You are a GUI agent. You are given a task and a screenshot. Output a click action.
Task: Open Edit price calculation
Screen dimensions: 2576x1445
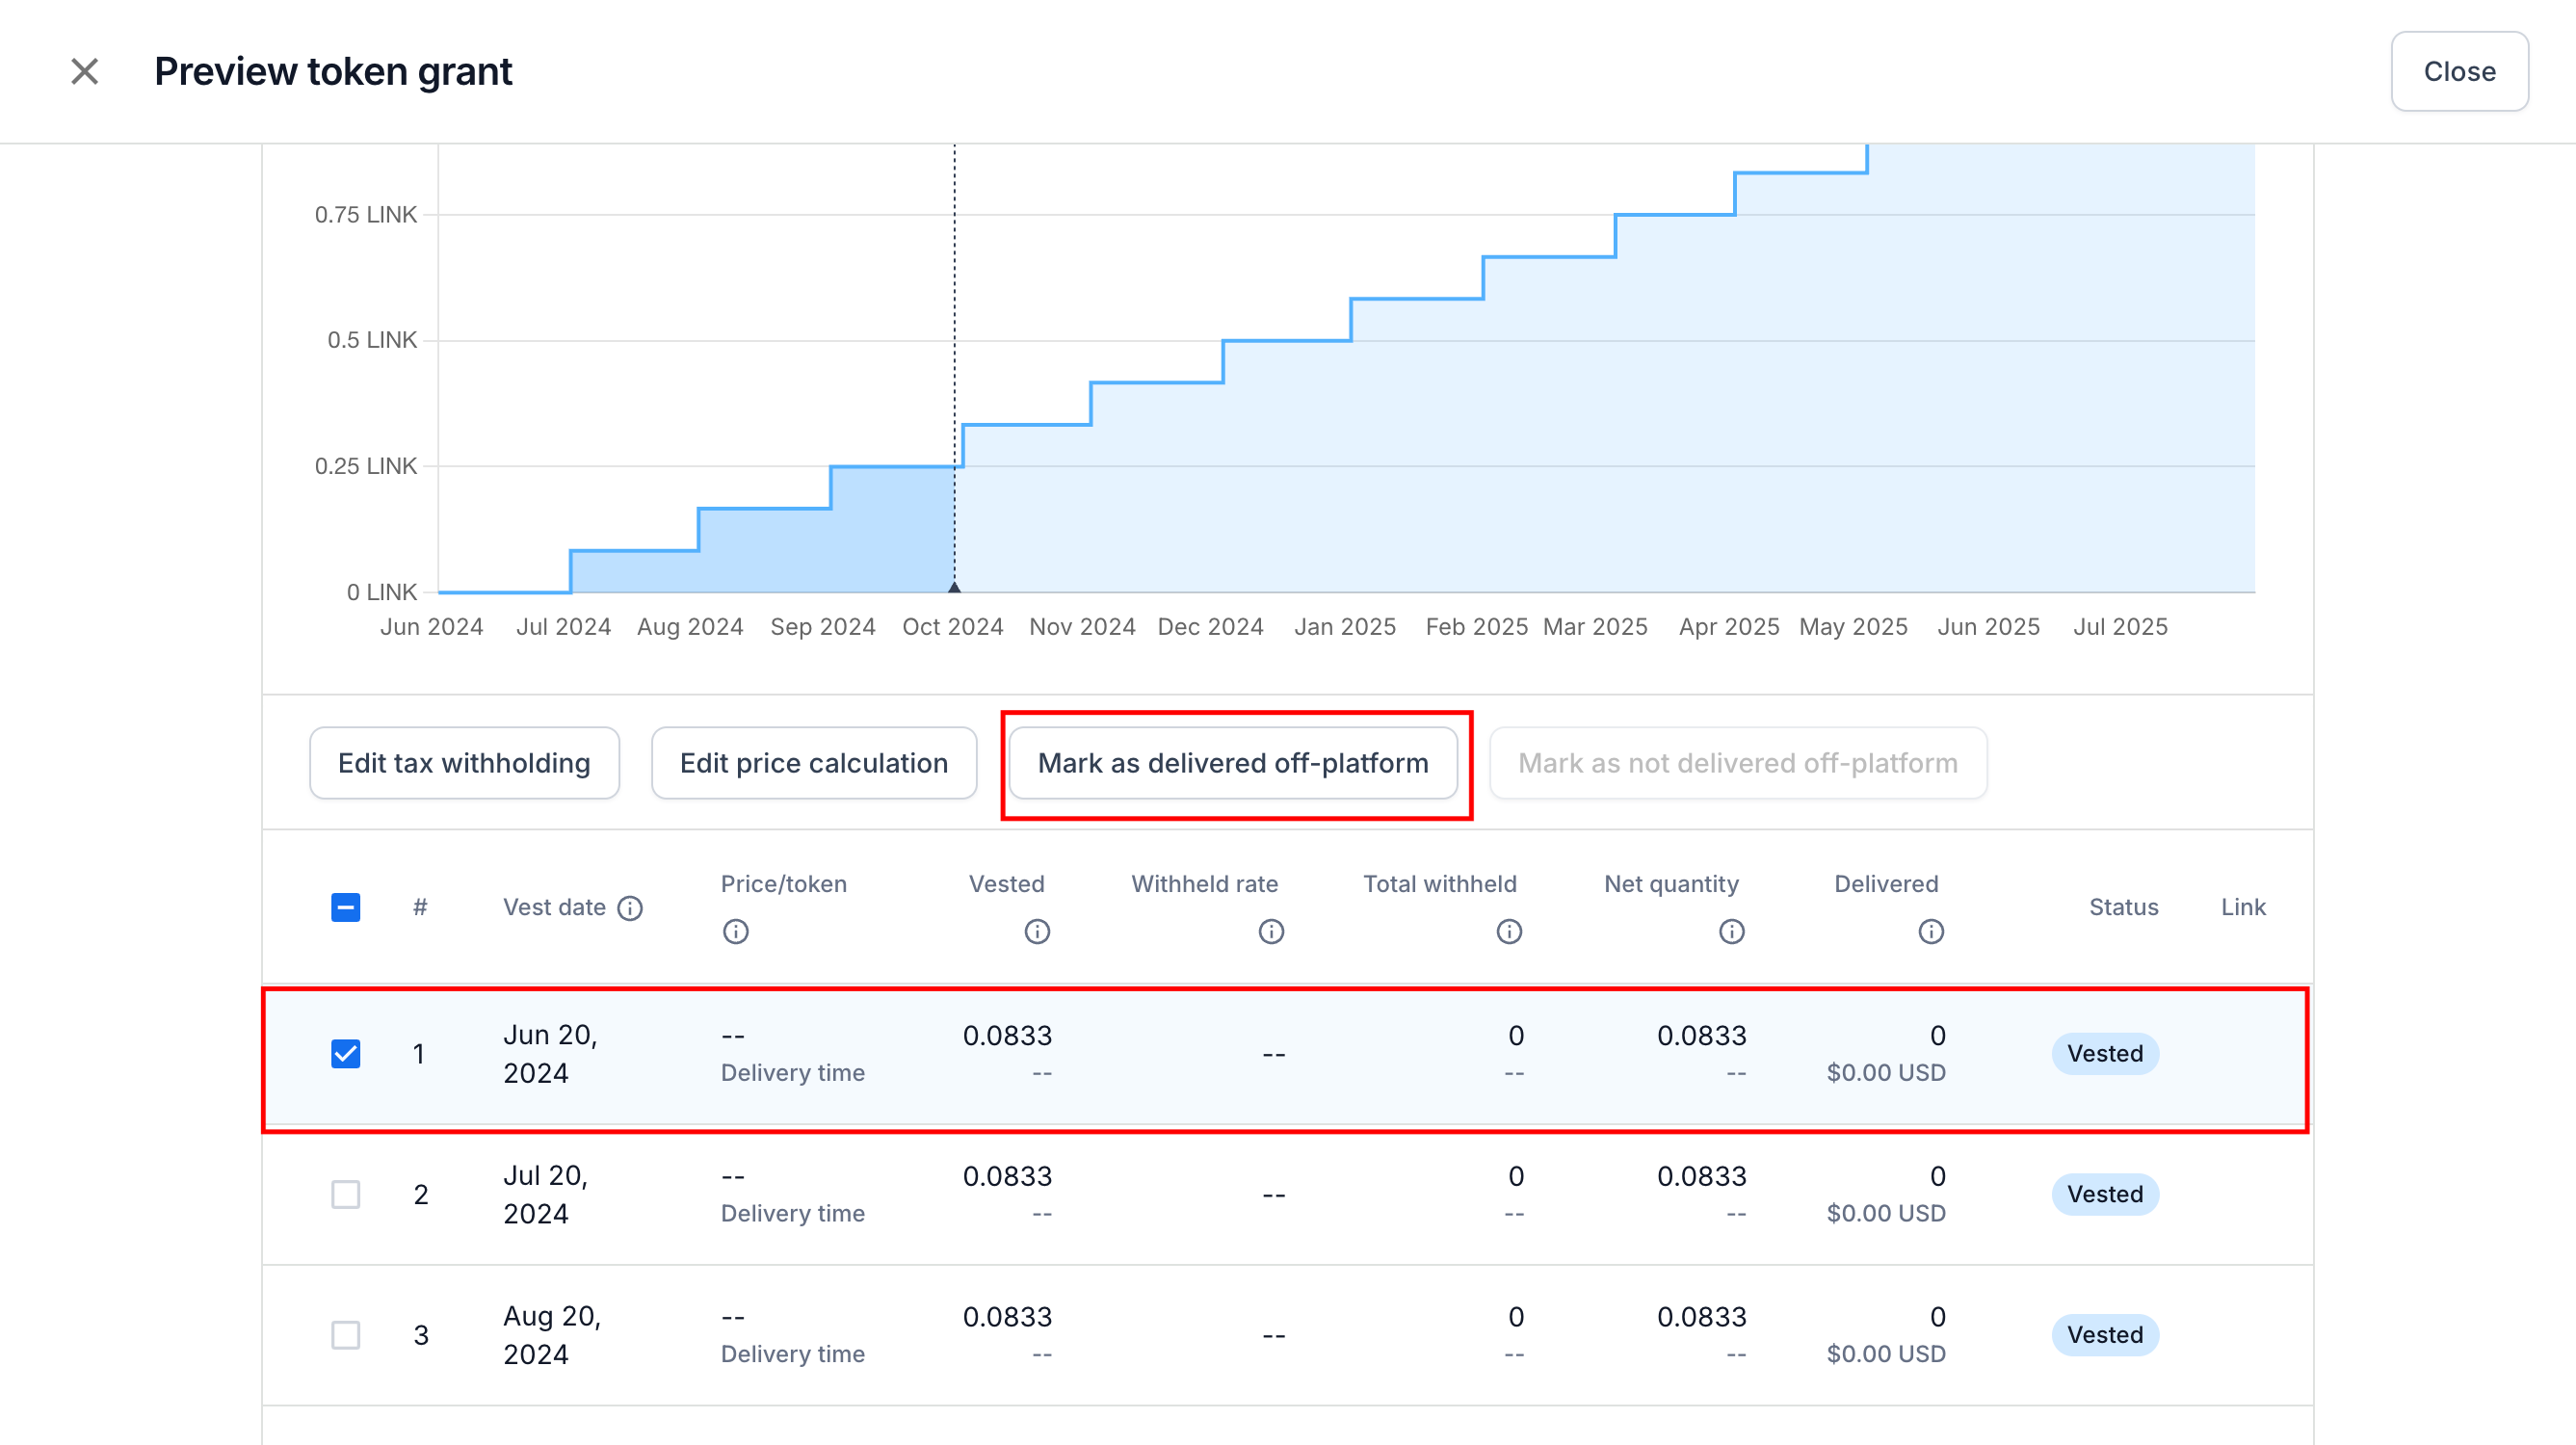pyautogui.click(x=814, y=763)
